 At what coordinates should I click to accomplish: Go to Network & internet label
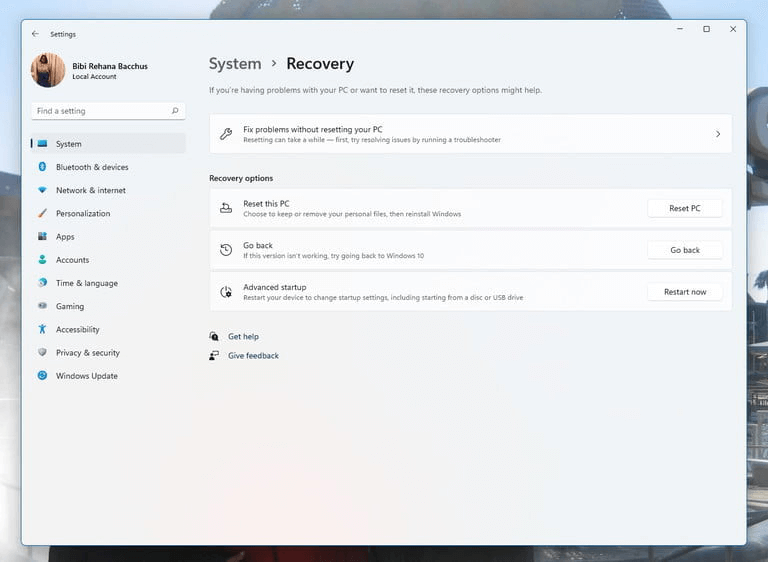(x=91, y=190)
